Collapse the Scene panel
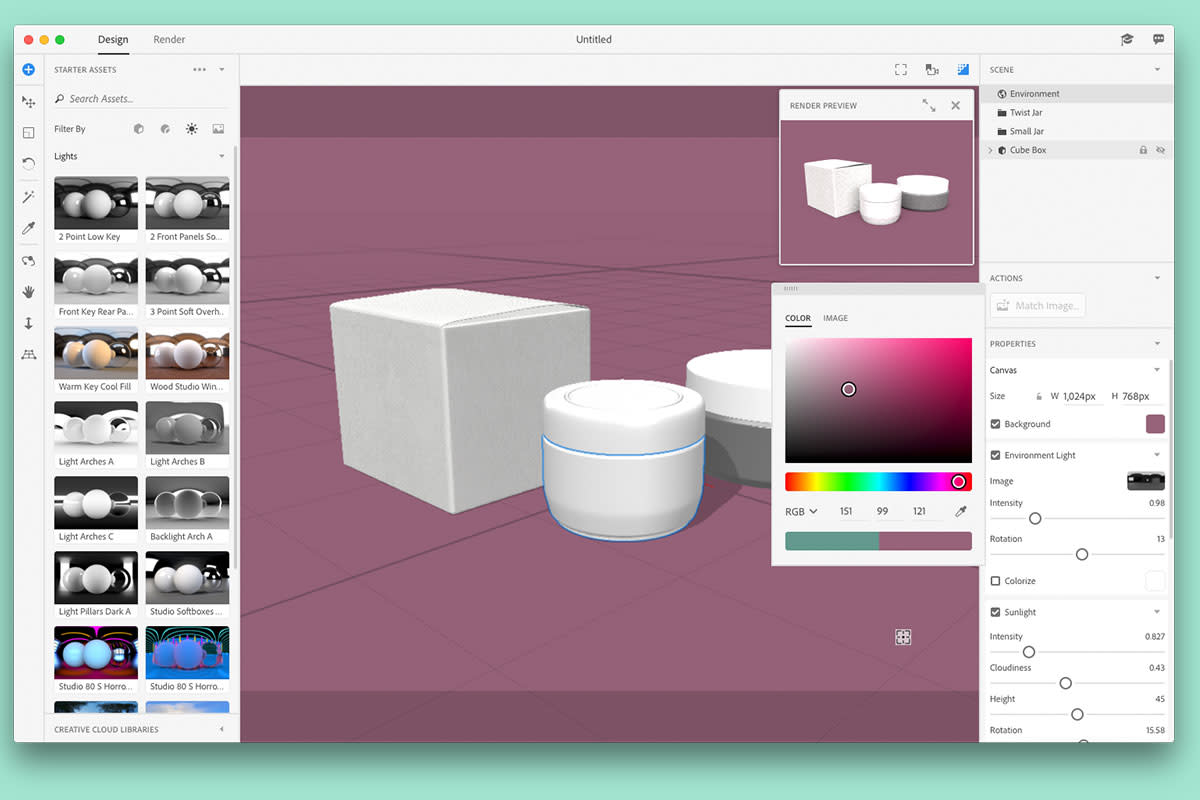This screenshot has width=1200, height=800. 1157,69
